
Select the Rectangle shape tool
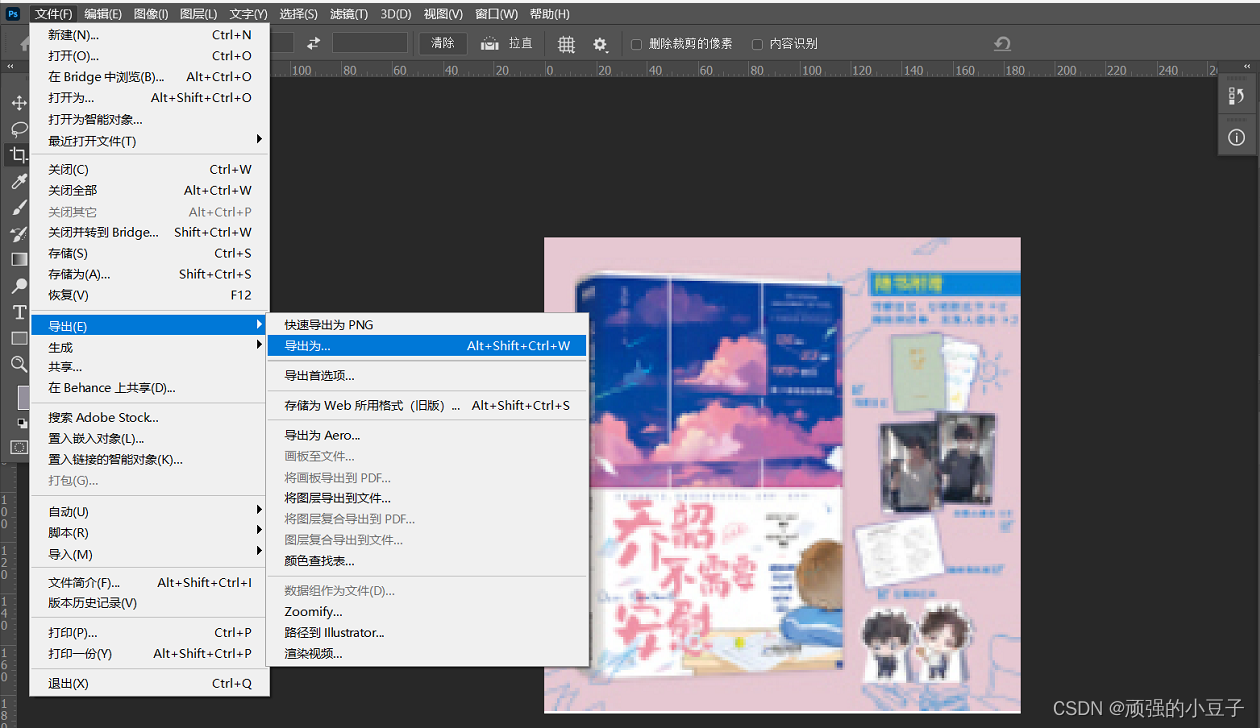tap(19, 338)
